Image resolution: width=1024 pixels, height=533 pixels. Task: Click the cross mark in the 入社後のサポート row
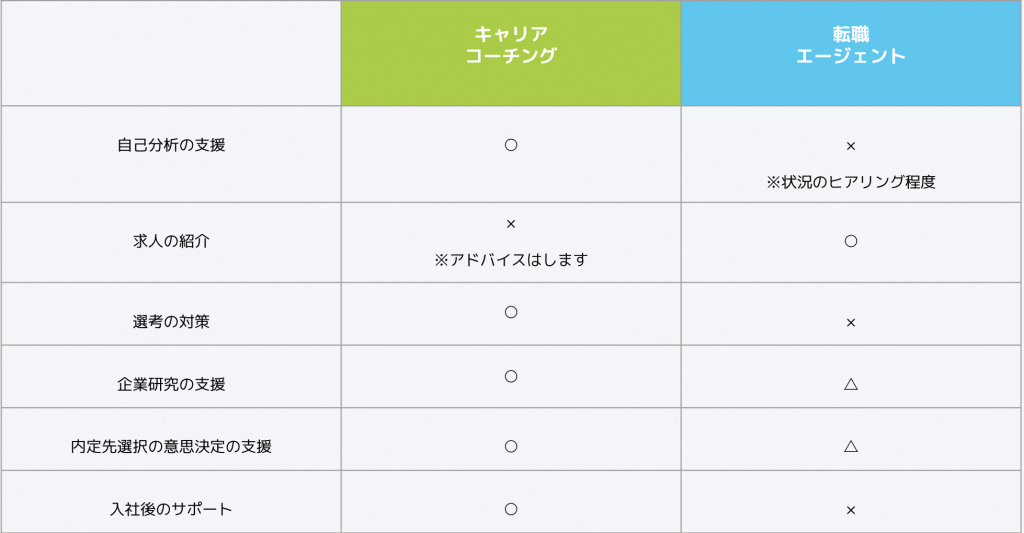(851, 510)
